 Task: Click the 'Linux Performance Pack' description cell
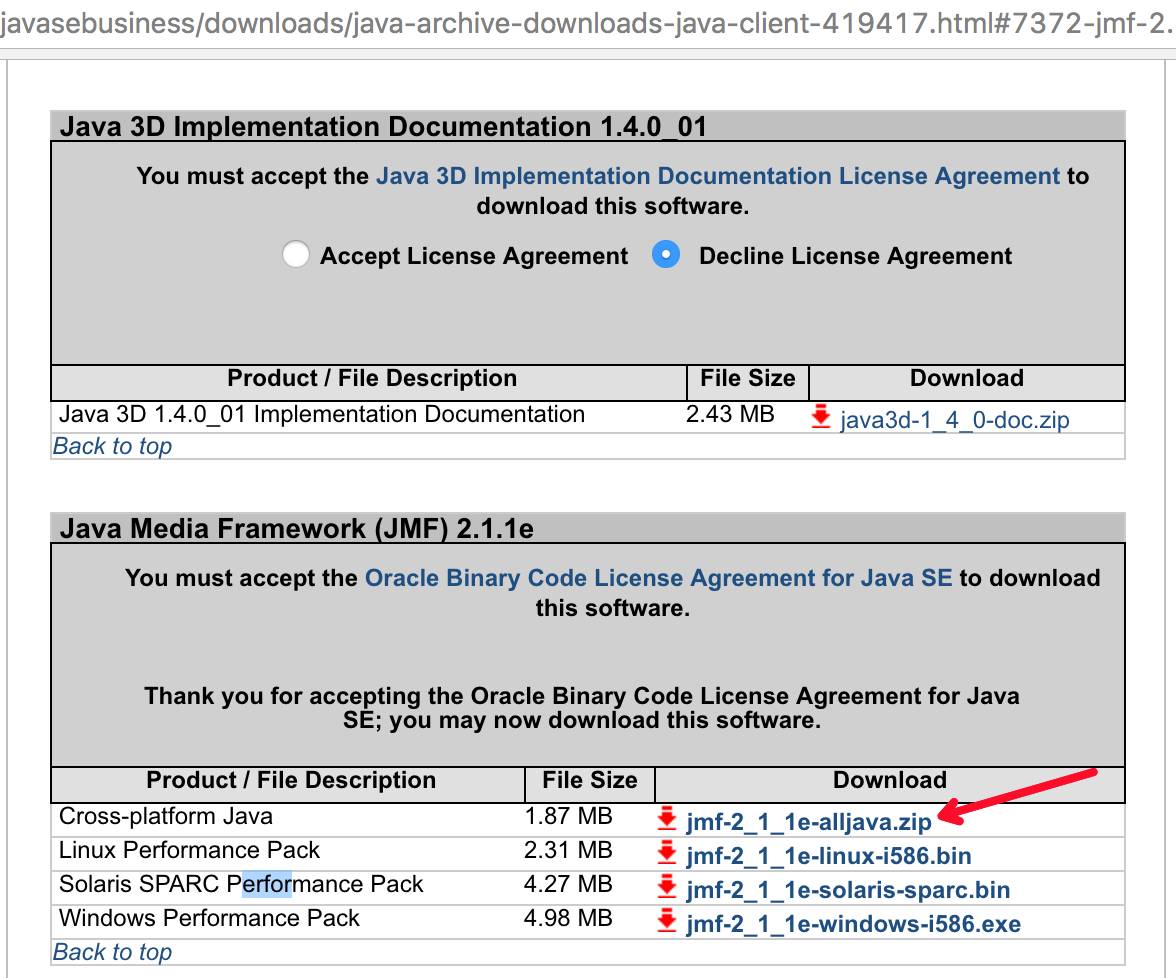[x=189, y=850]
